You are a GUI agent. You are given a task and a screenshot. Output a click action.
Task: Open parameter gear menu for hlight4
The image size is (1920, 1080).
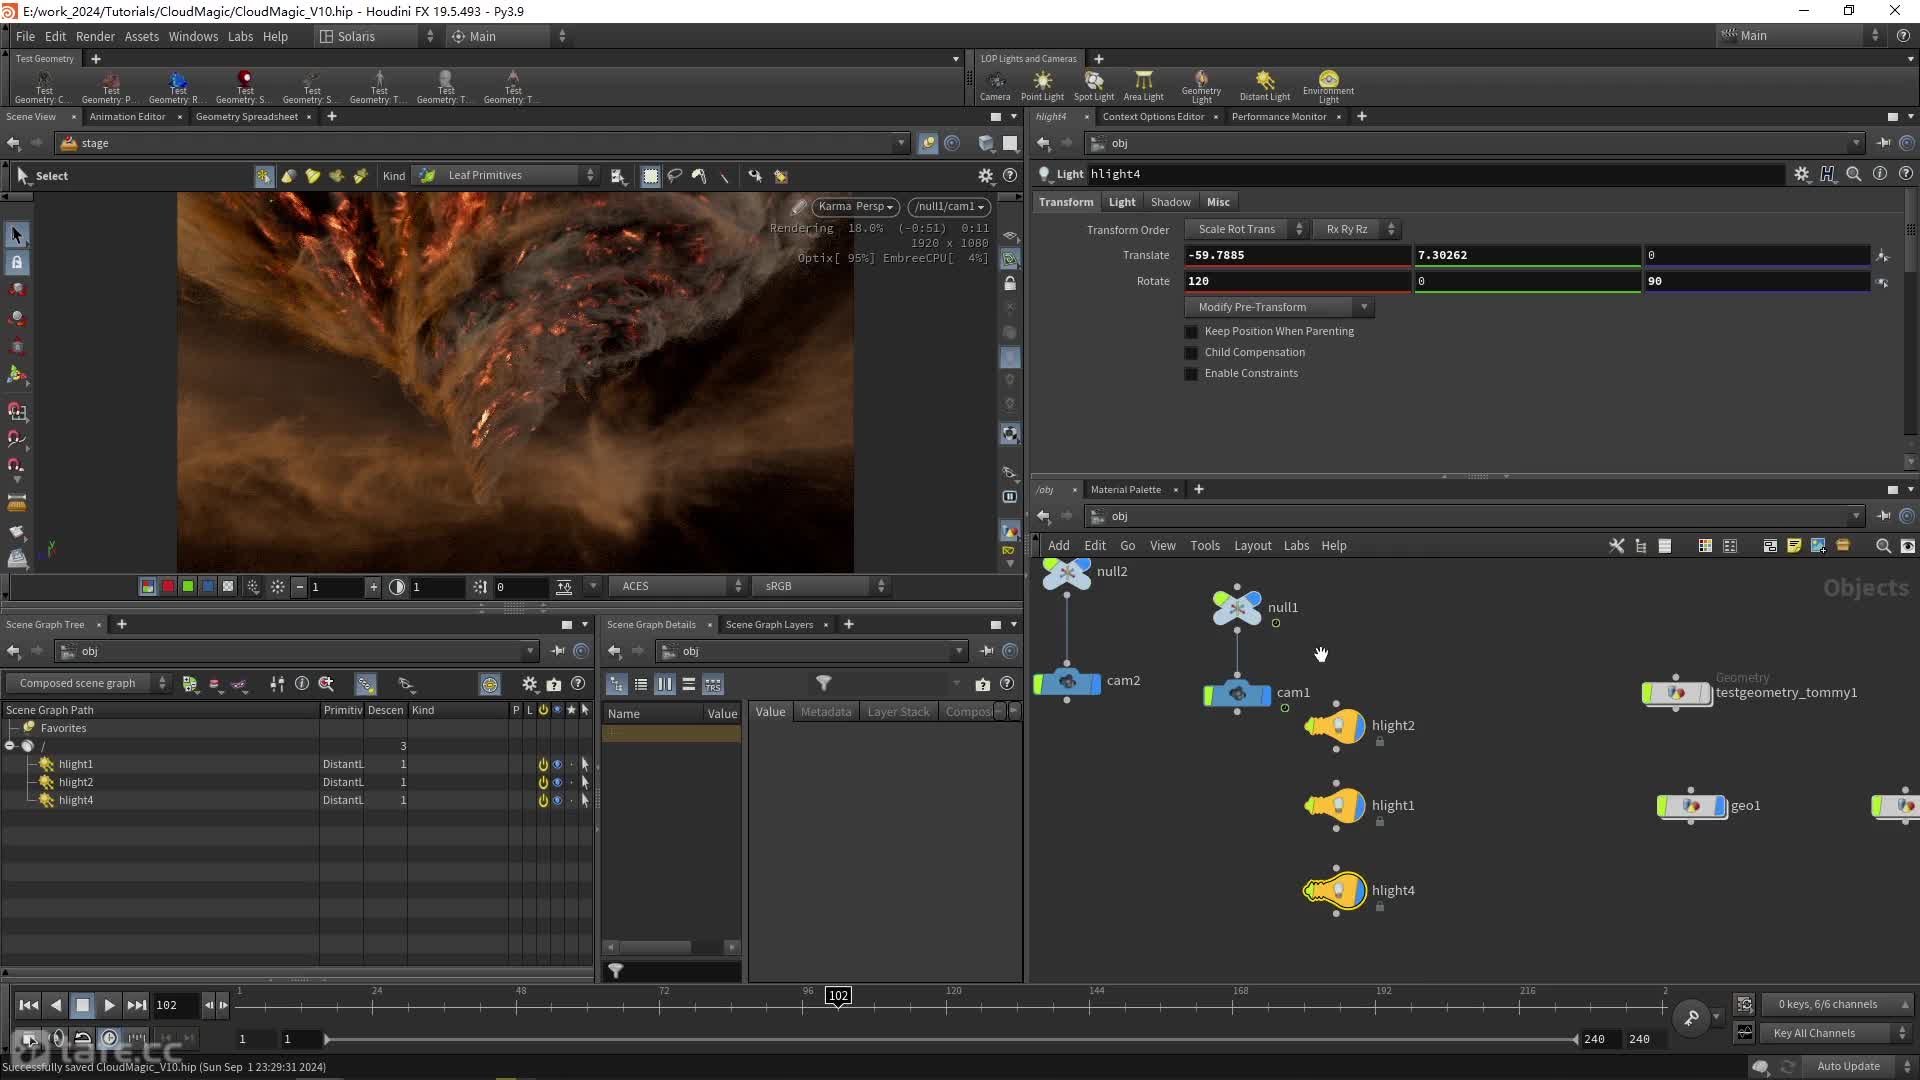(x=1801, y=174)
